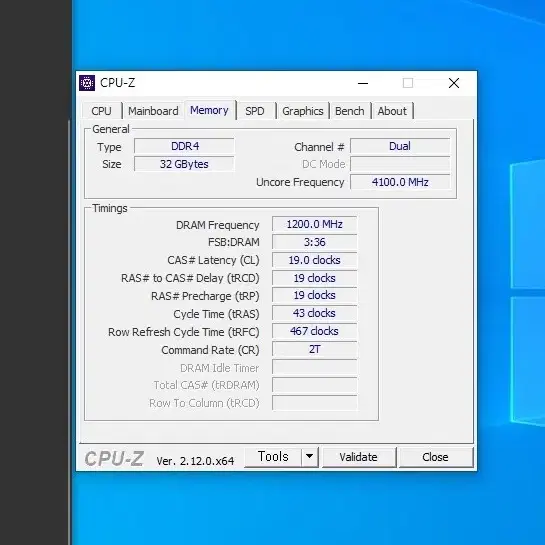This screenshot has height=545, width=545.
Task: Click the 467 clocks tRFC value
Action: click(315, 331)
